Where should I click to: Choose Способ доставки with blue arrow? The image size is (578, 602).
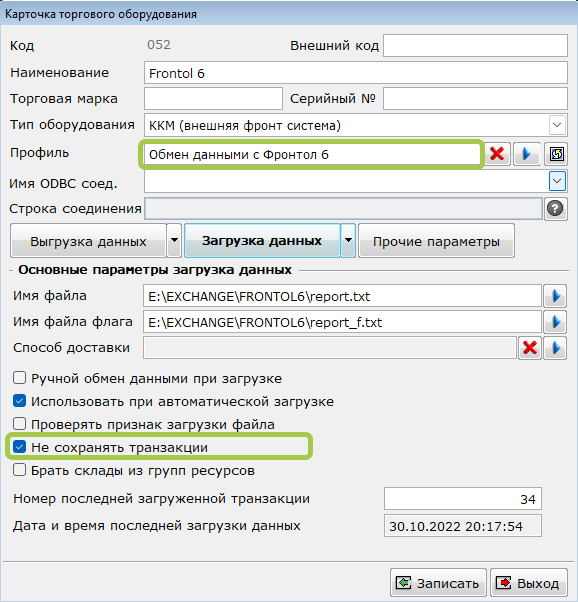point(555,348)
